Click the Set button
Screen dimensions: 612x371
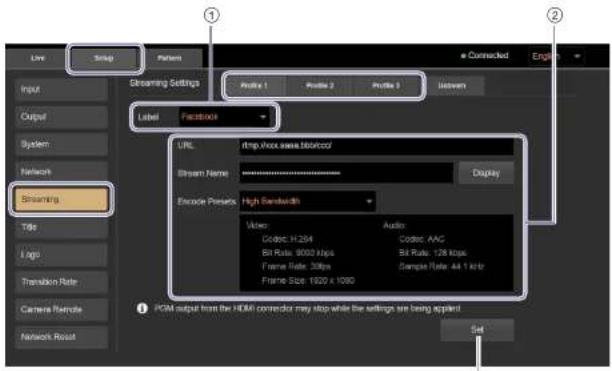click(477, 330)
